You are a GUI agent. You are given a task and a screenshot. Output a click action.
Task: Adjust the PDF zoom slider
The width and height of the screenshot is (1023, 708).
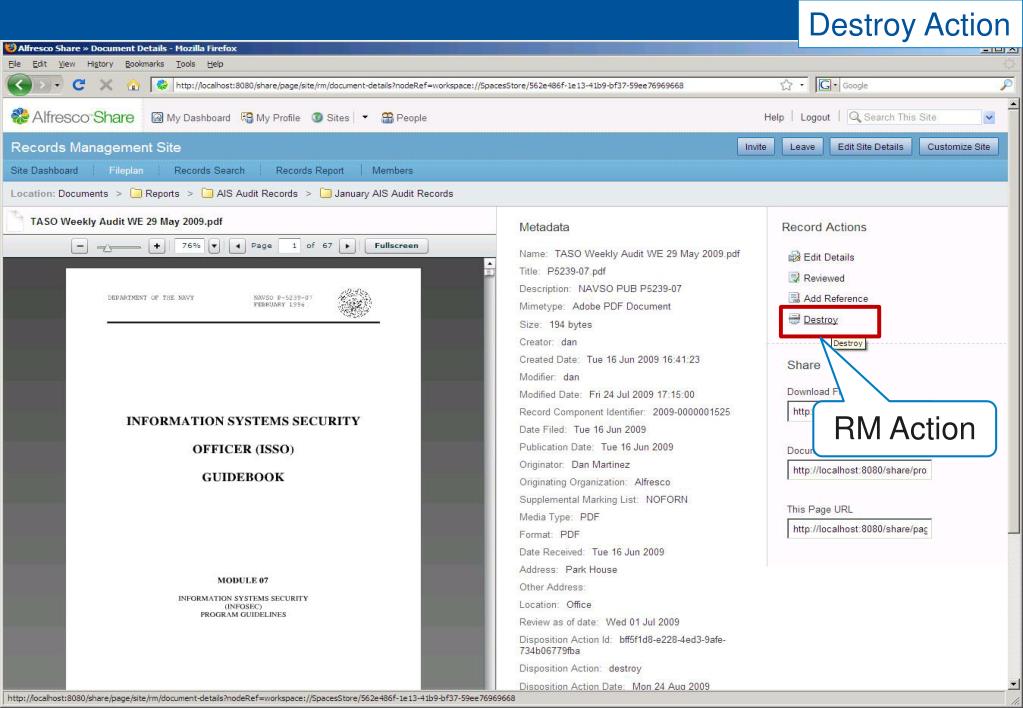tap(119, 247)
